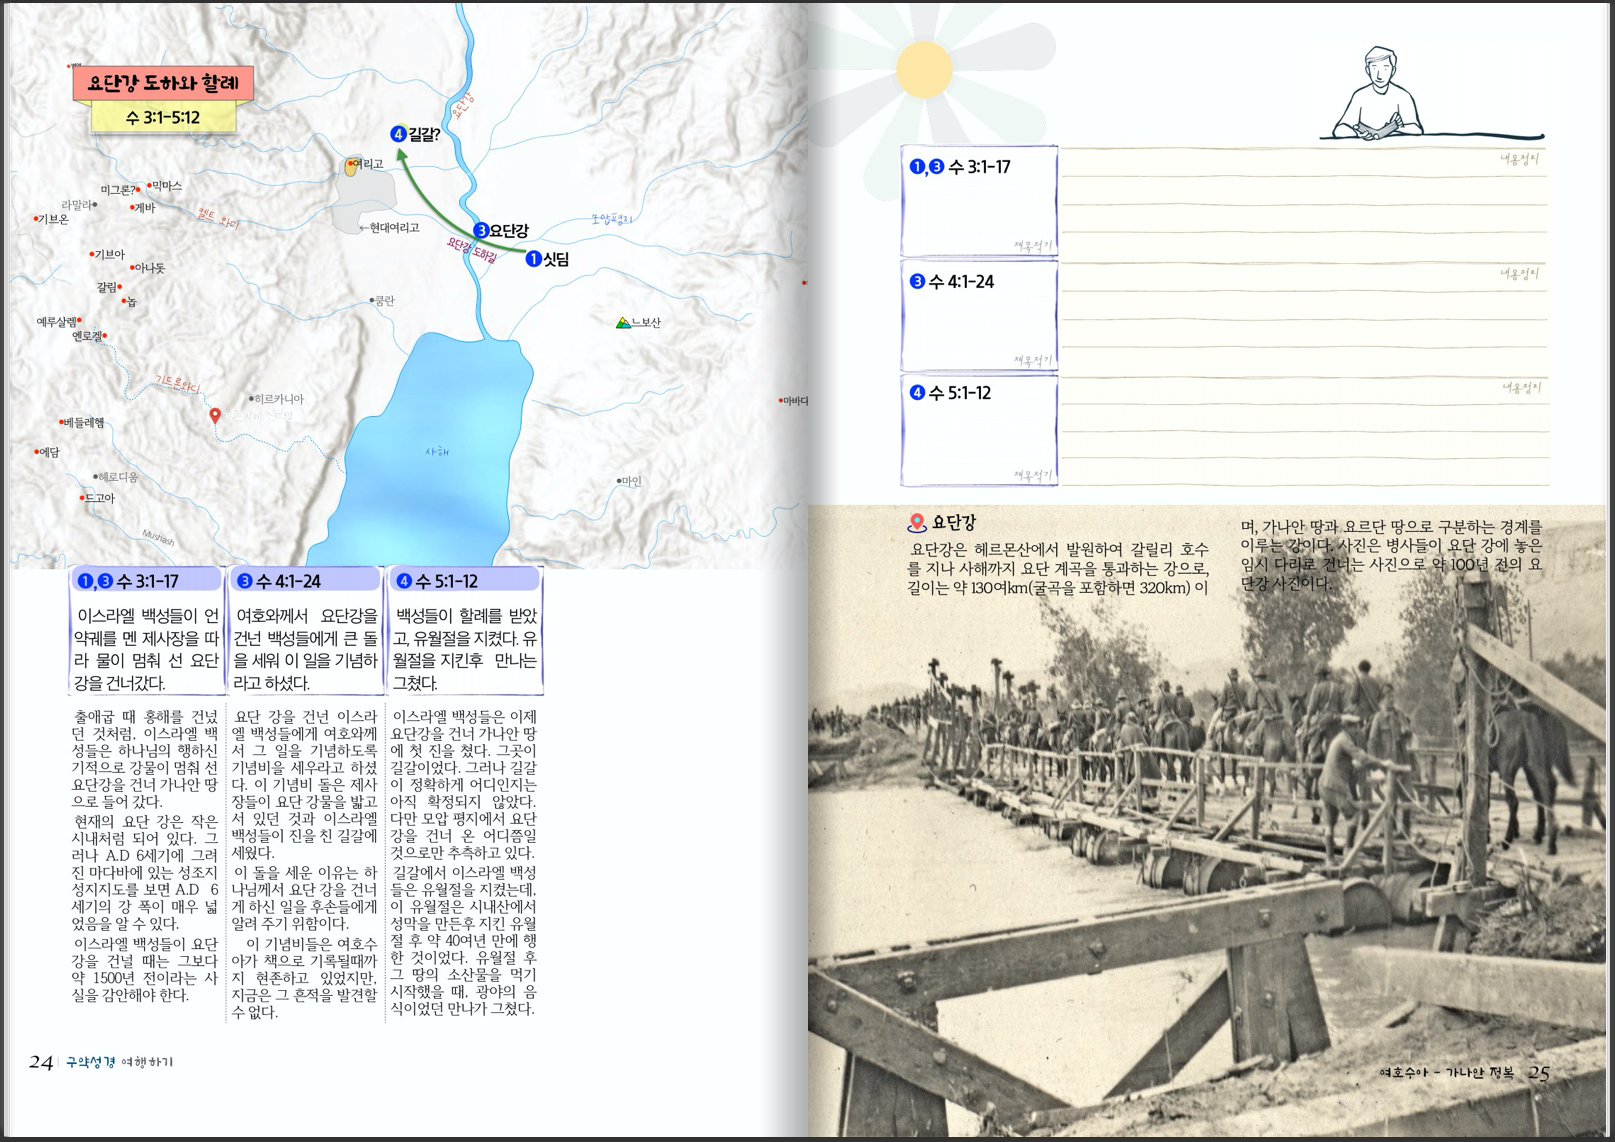Click the 기브아 map label

coord(110,255)
